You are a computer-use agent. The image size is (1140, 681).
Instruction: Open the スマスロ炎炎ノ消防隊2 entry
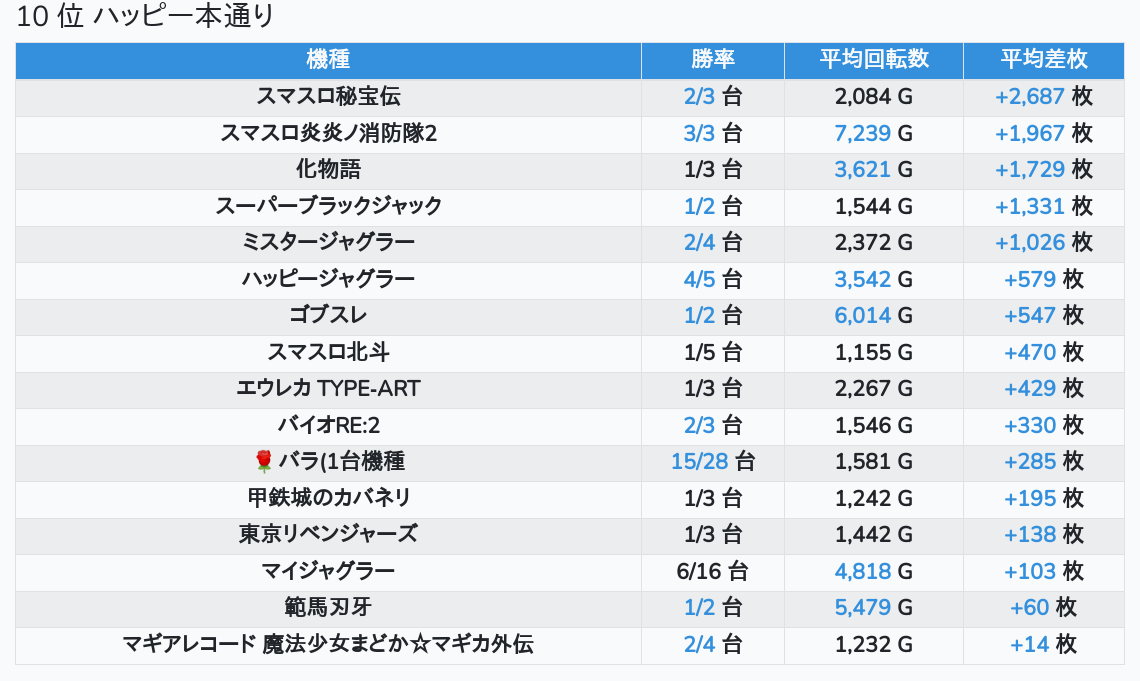[x=328, y=133]
